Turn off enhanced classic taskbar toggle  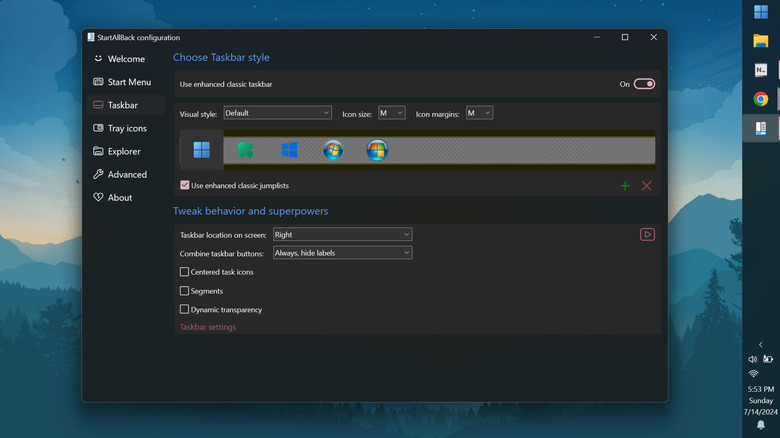pos(644,84)
